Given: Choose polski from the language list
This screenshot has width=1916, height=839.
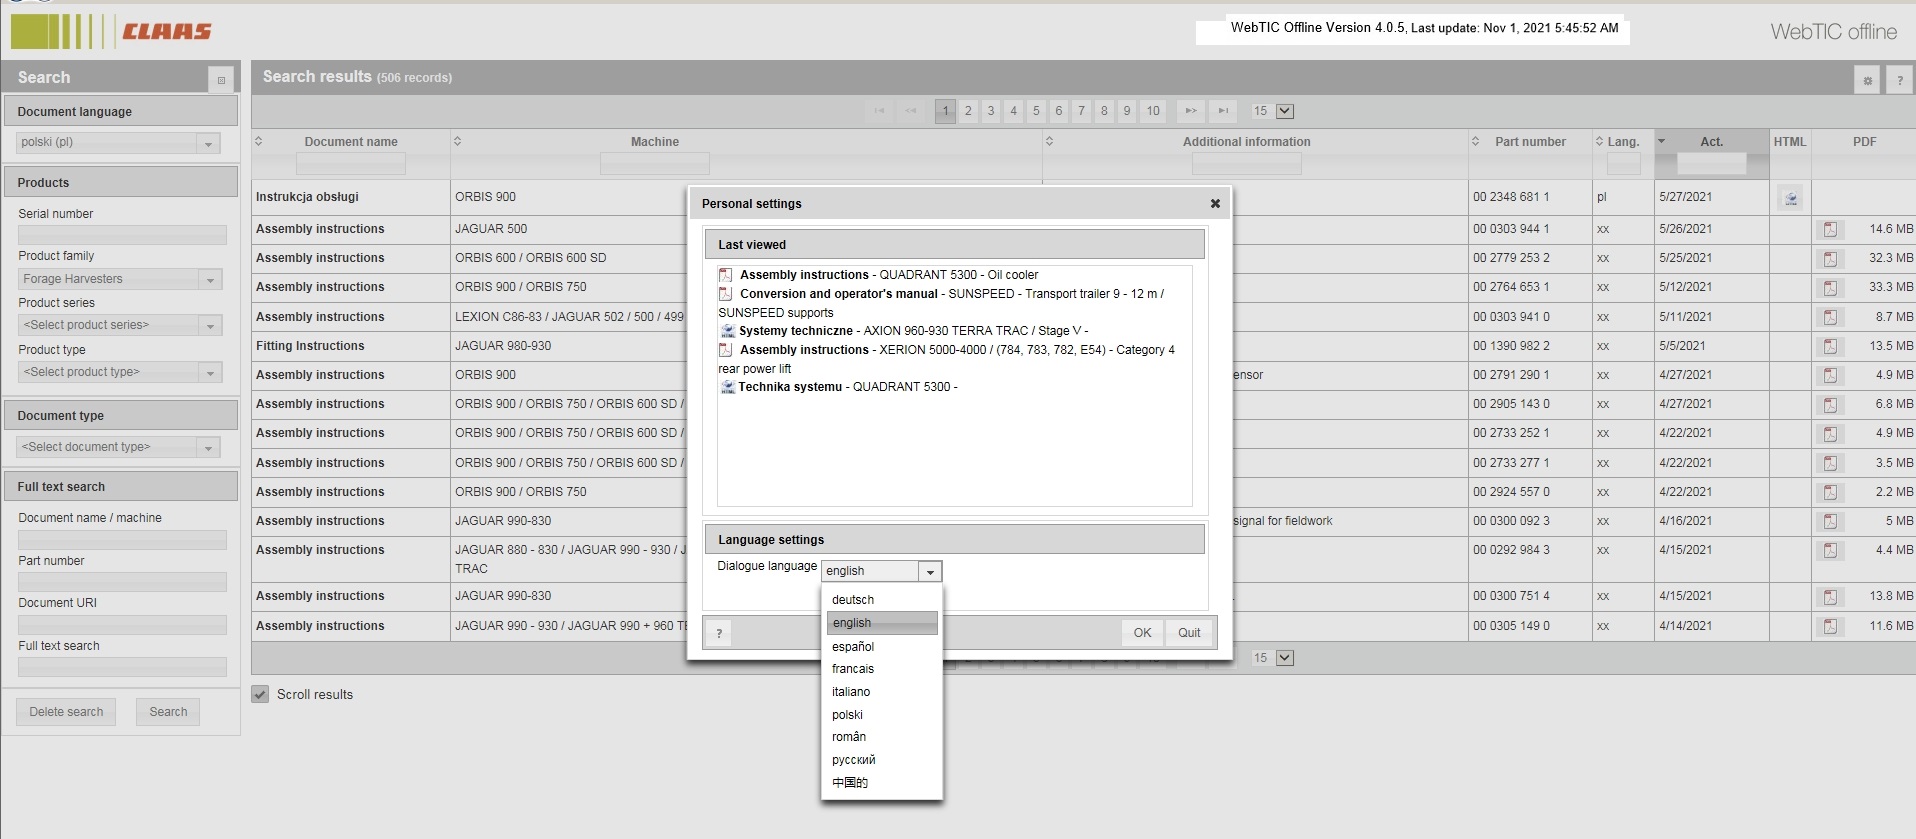Looking at the screenshot, I should pyautogui.click(x=847, y=715).
